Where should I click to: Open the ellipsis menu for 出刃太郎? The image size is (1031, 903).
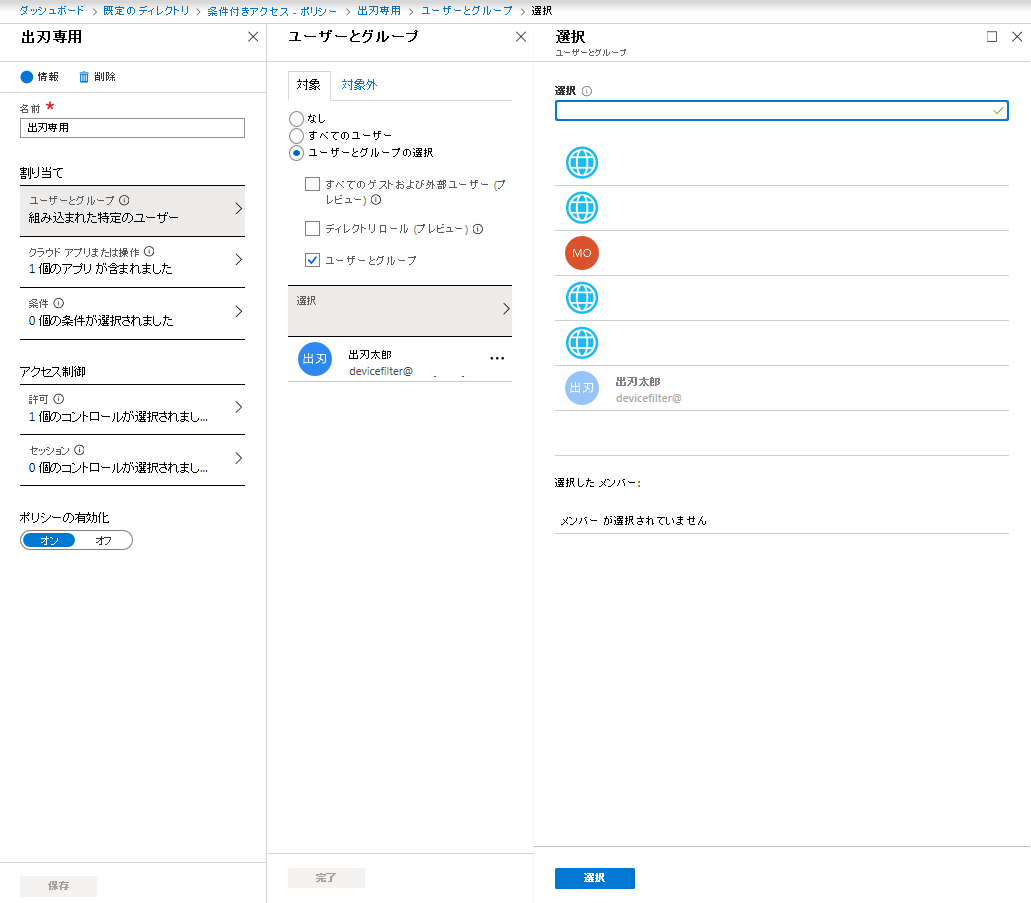pyautogui.click(x=497, y=358)
